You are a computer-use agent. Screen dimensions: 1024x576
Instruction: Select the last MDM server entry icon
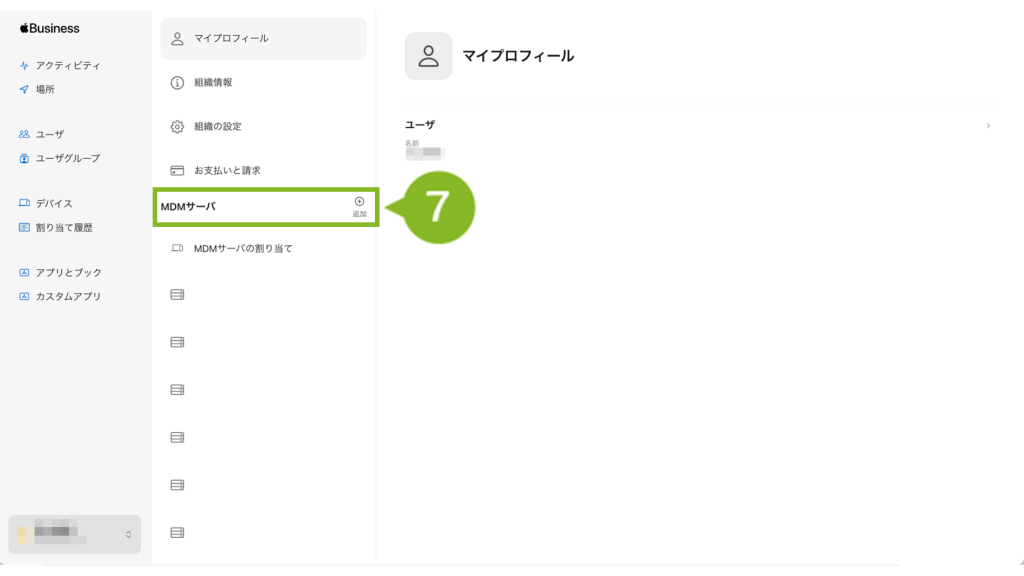177,533
